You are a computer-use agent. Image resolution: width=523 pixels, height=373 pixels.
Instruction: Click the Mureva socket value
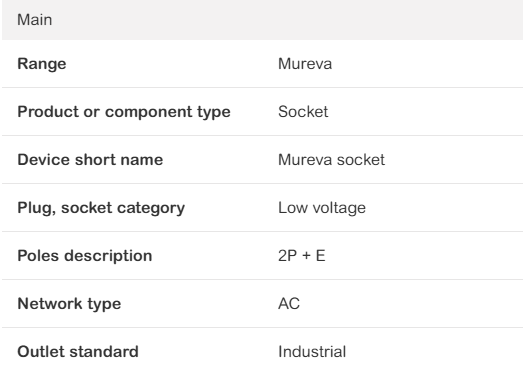pos(331,159)
